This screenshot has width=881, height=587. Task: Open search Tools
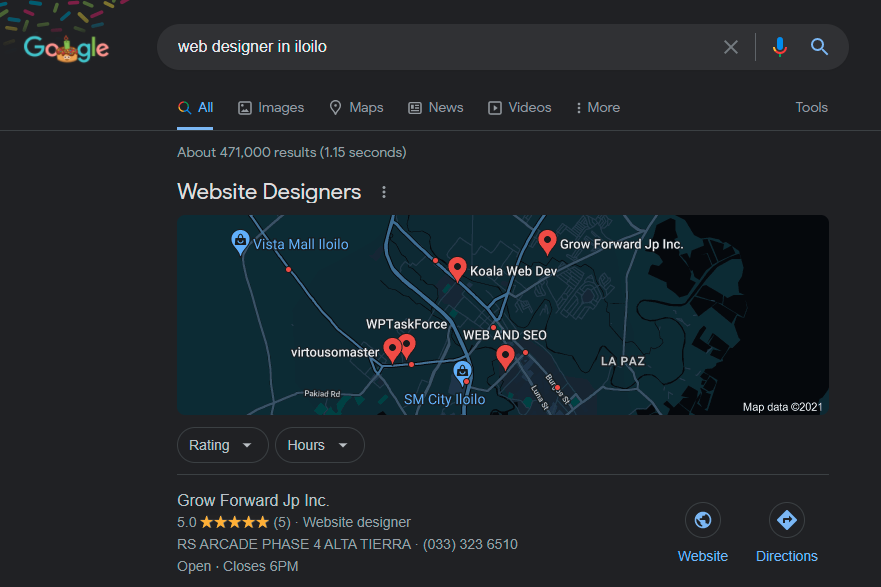pos(811,107)
